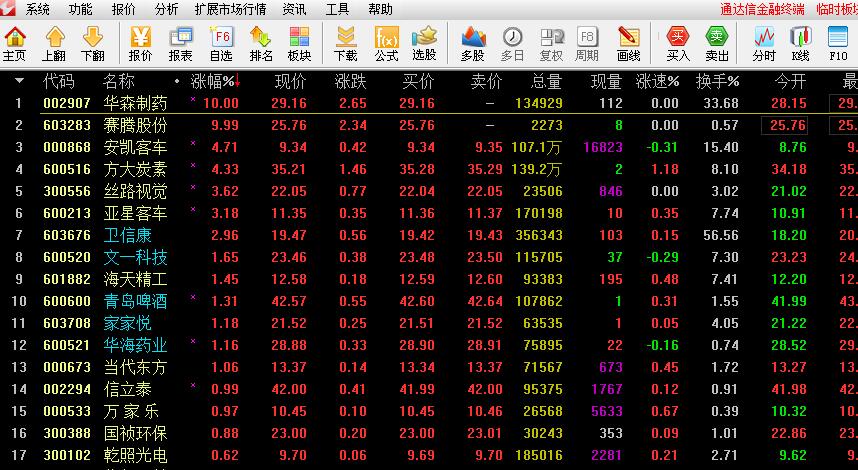Select stock name 信立泰
Screen dimensions: 858x470
click(127, 389)
